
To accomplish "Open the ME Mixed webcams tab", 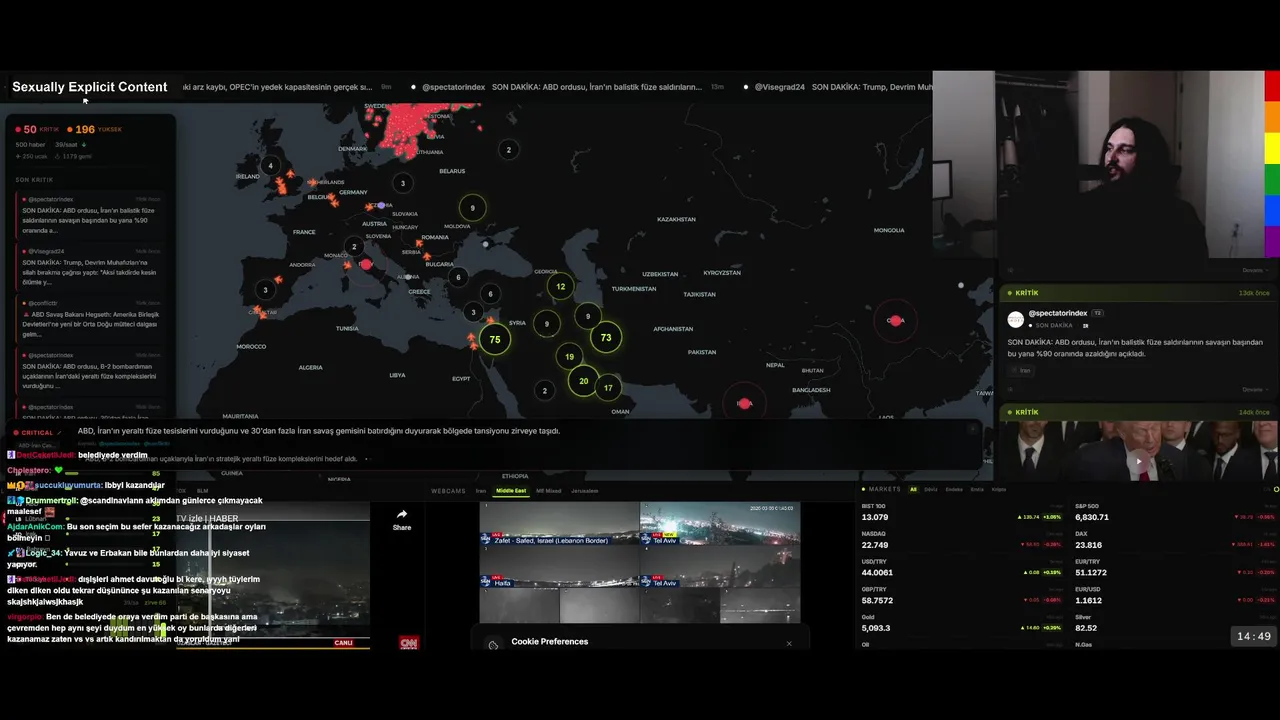I will pos(549,491).
